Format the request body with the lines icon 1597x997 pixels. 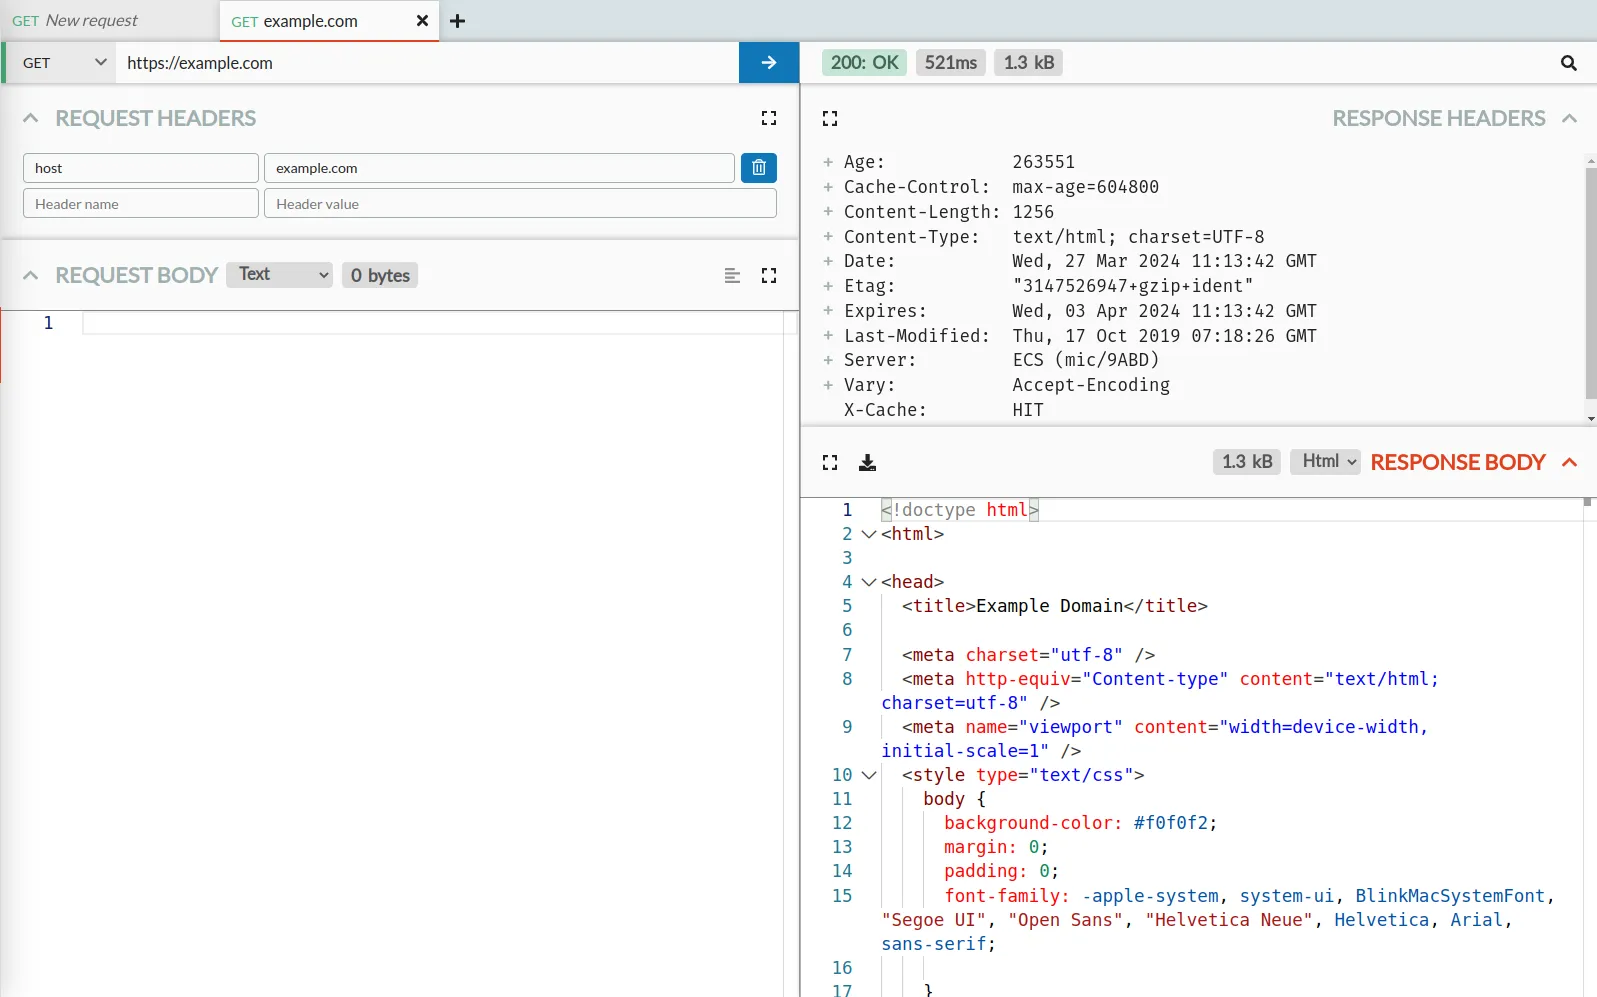tap(732, 275)
